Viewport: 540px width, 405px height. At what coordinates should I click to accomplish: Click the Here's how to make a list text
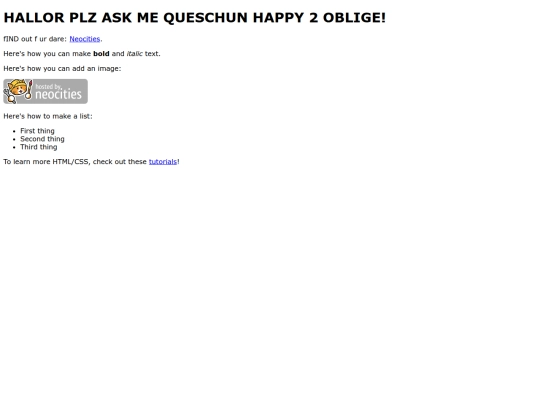(x=48, y=116)
